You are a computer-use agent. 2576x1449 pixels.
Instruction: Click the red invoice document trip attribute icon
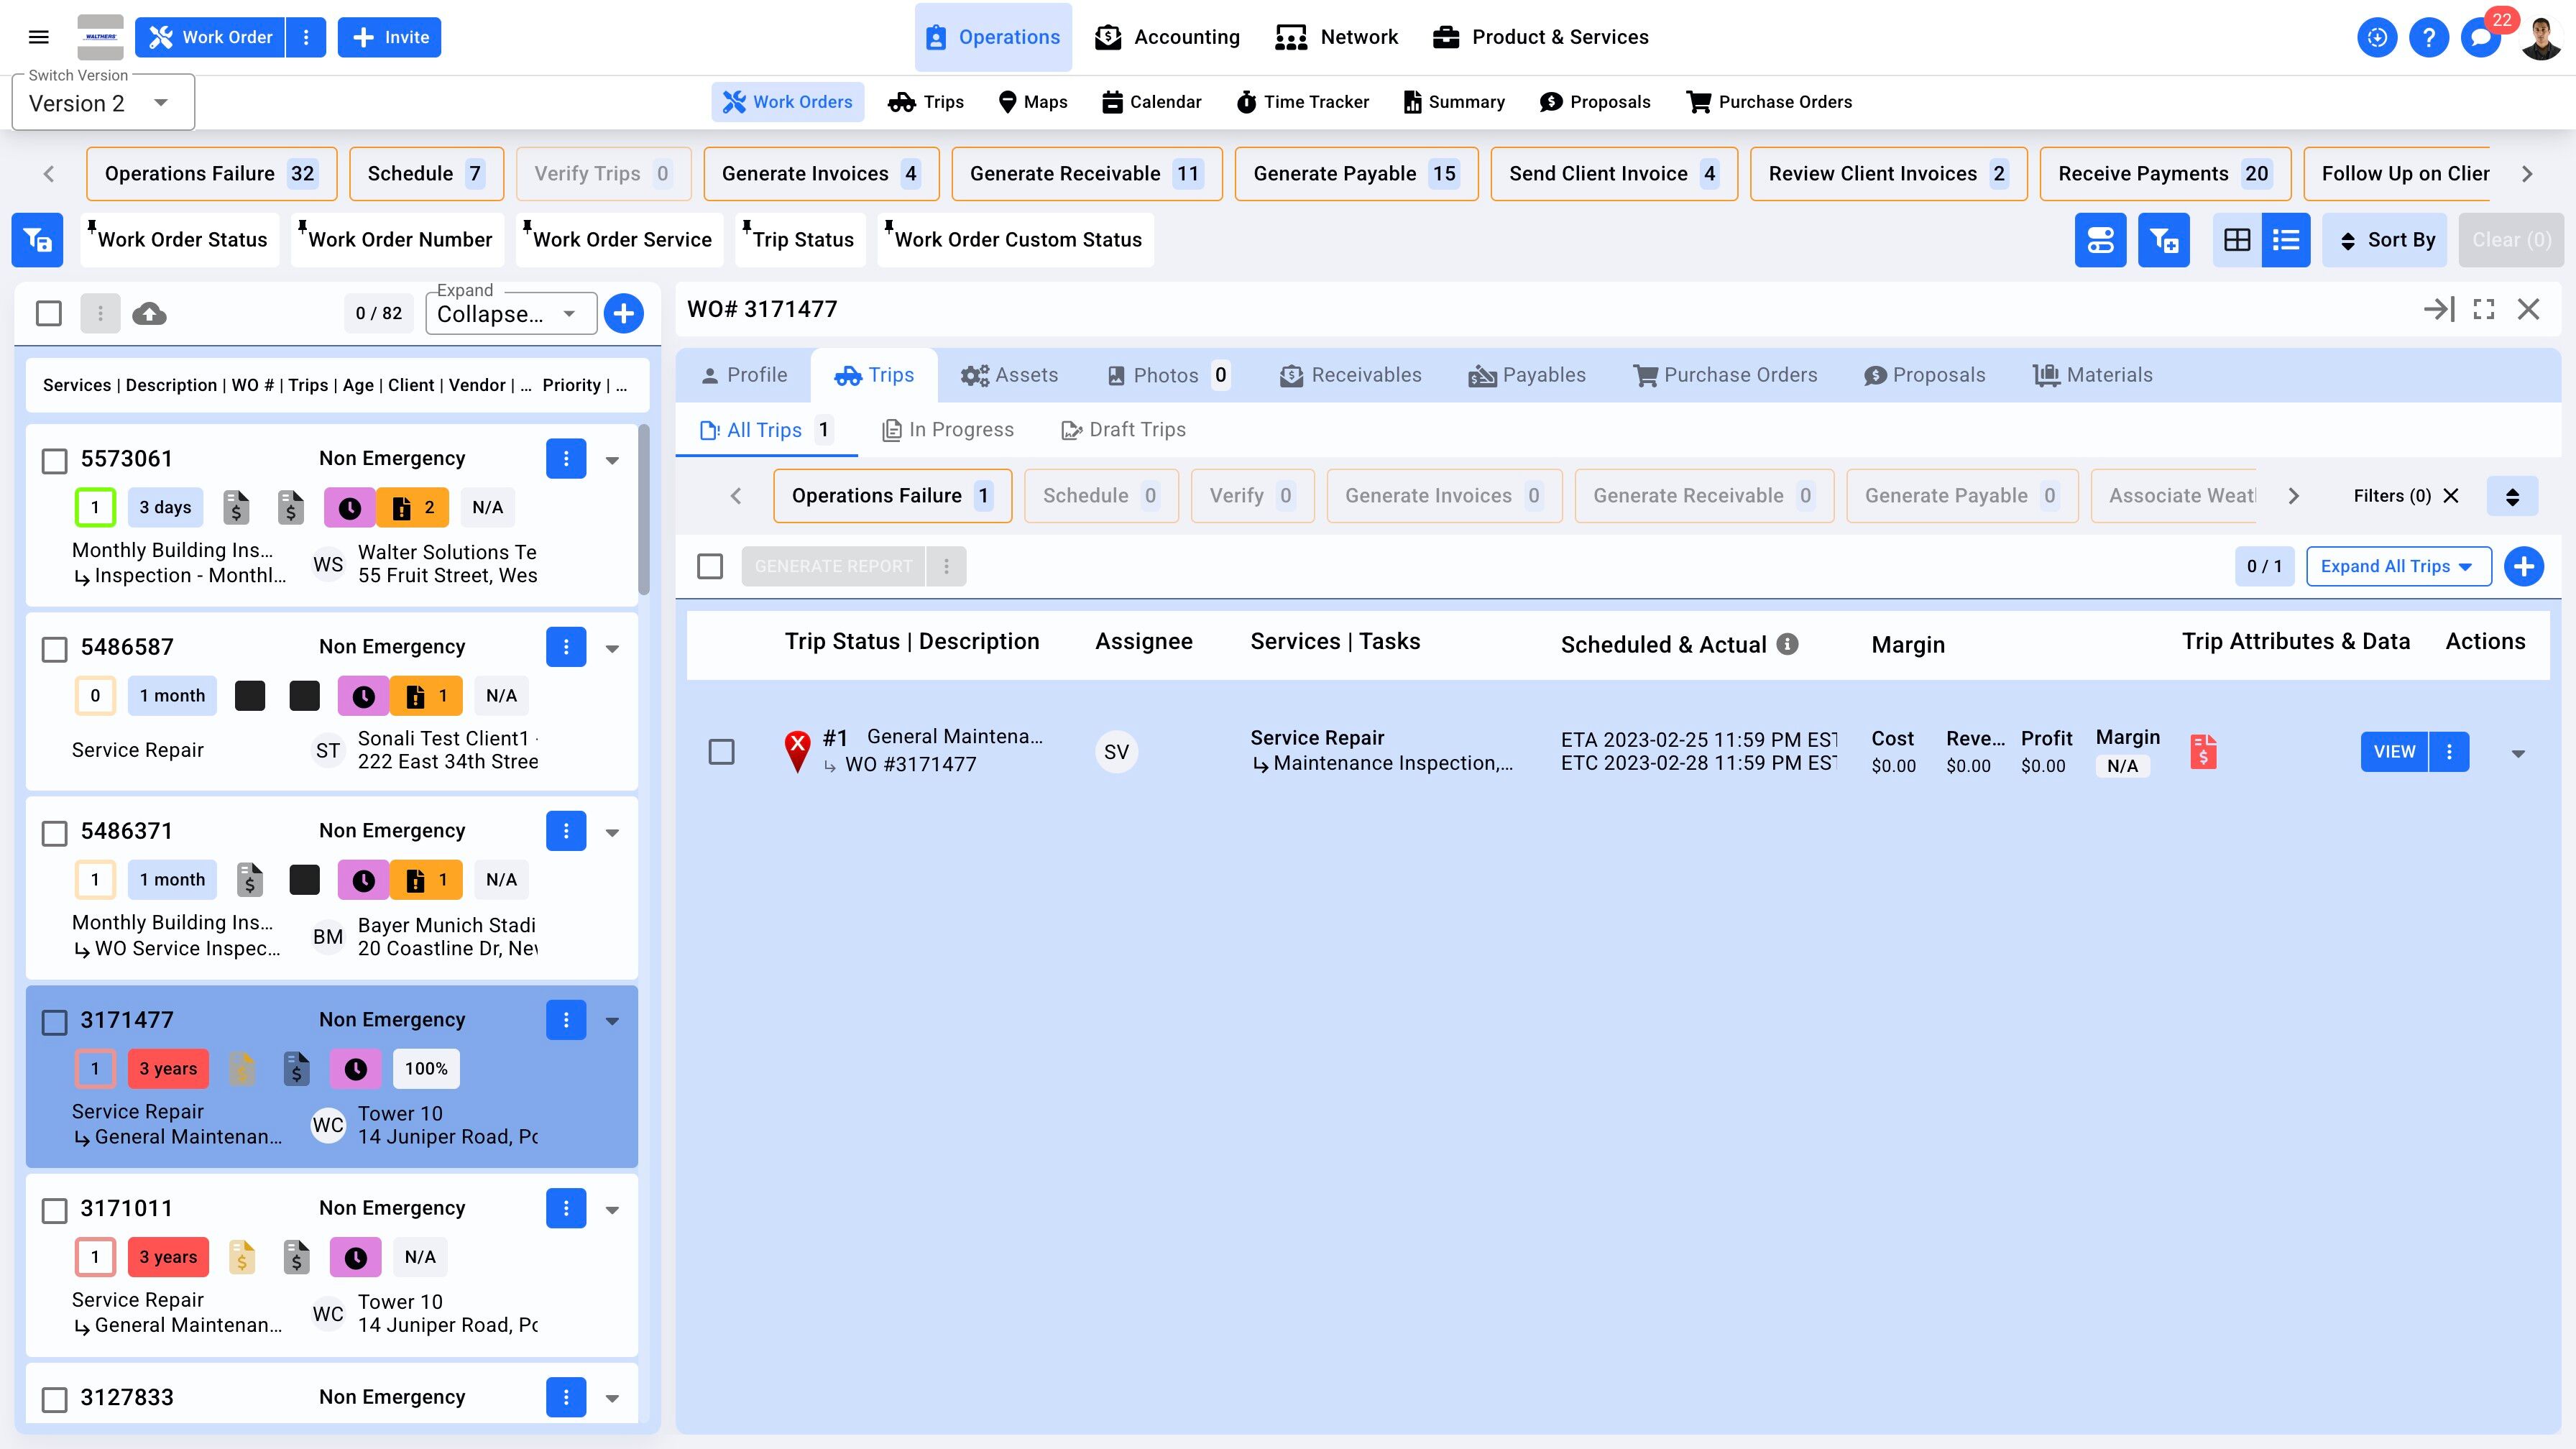[x=2203, y=752]
